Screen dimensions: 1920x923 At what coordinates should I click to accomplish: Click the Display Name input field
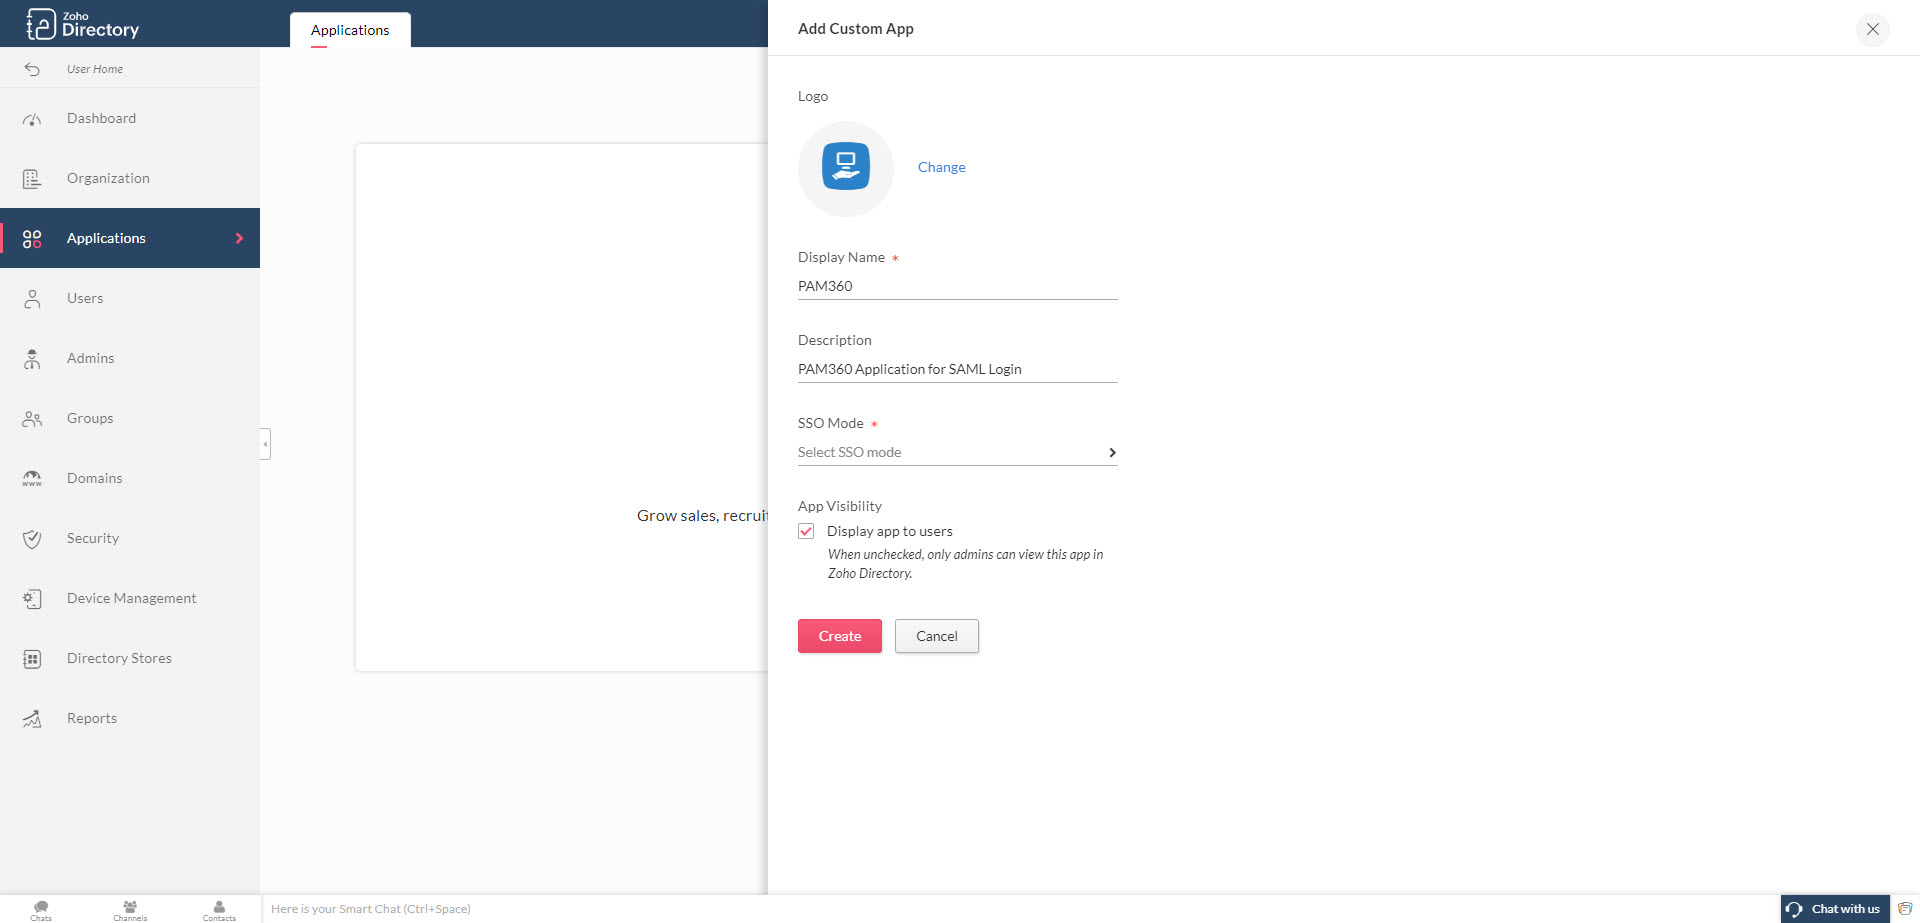957,286
